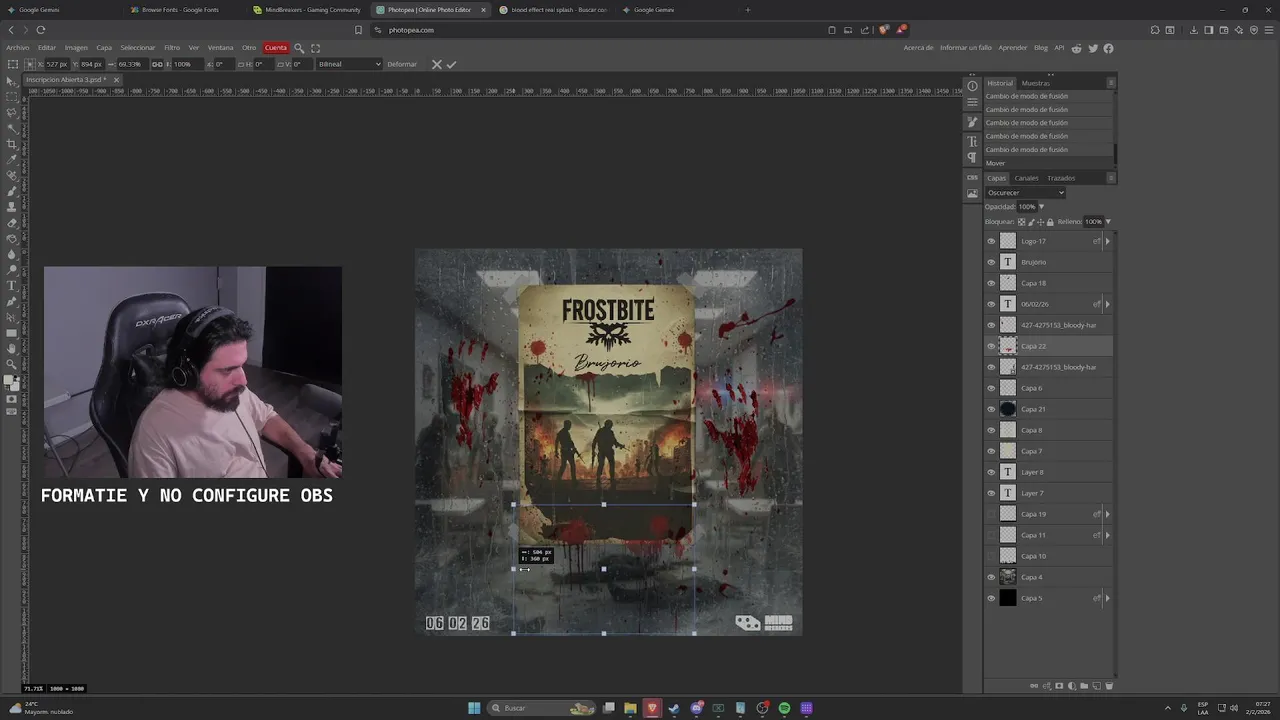The height and width of the screenshot is (720, 1280).
Task: Select the Move tool
Action: pyautogui.click(x=12, y=81)
